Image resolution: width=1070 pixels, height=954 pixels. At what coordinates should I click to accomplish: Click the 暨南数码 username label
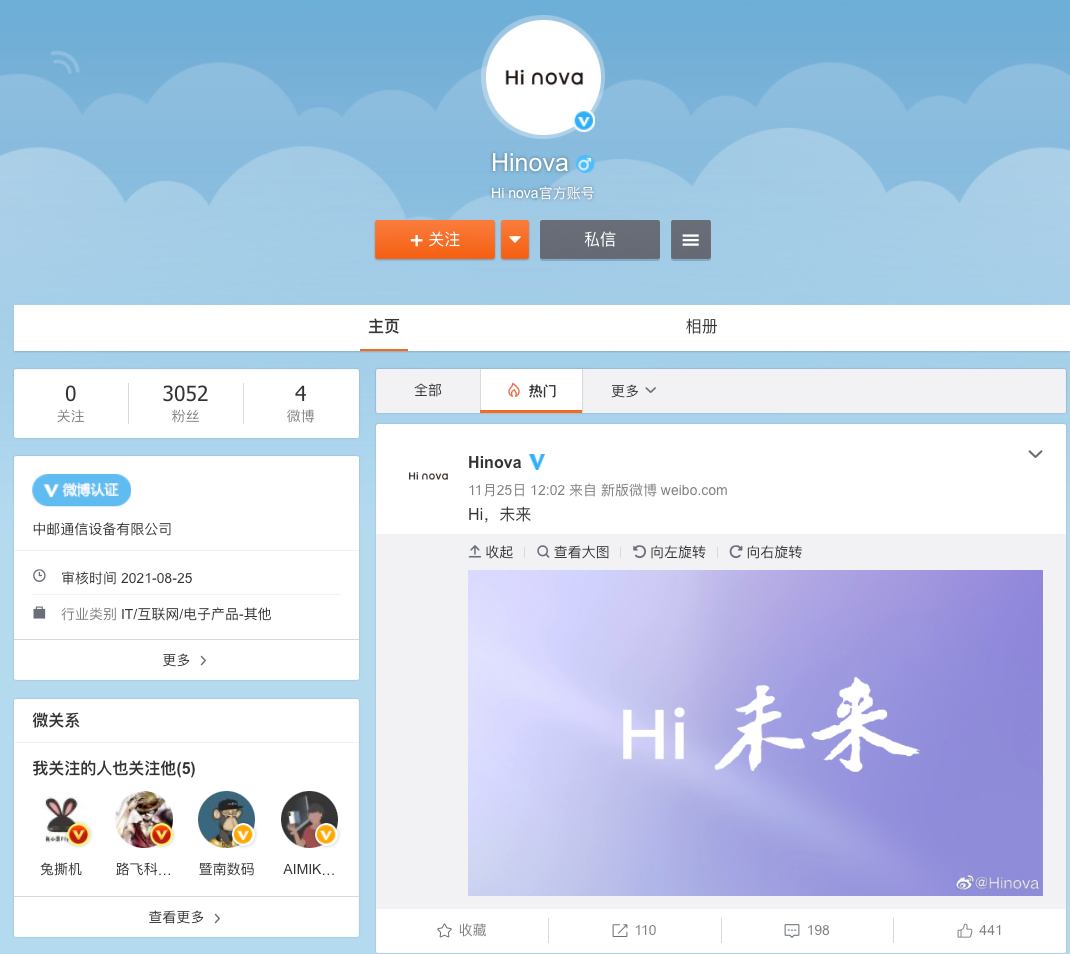click(227, 869)
